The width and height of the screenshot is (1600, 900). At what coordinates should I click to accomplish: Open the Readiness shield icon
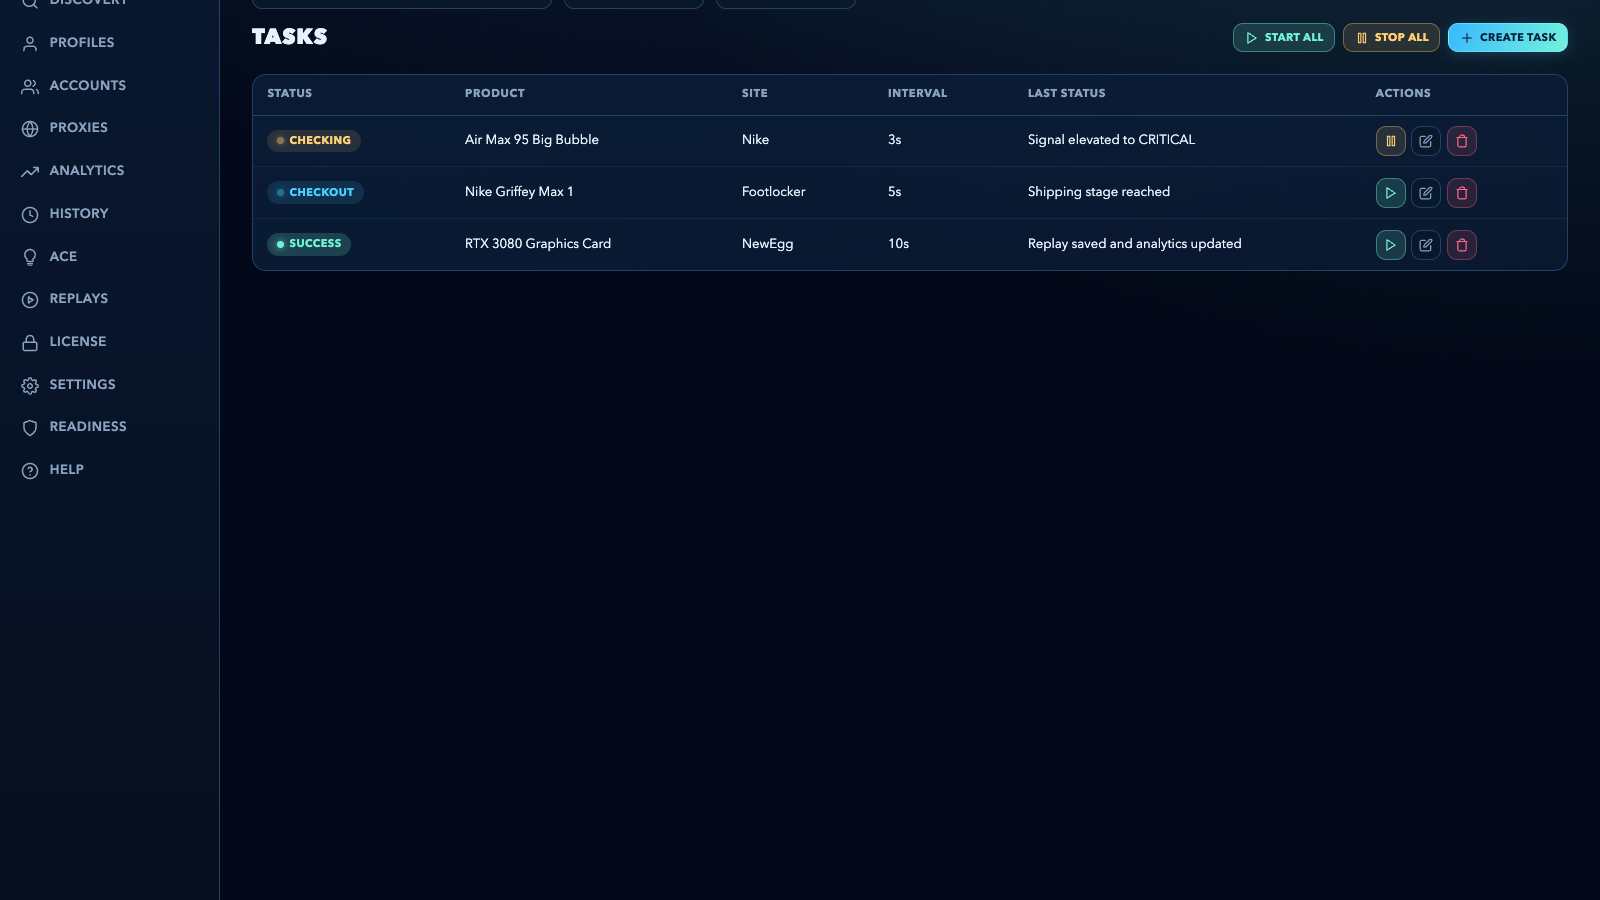[29, 427]
